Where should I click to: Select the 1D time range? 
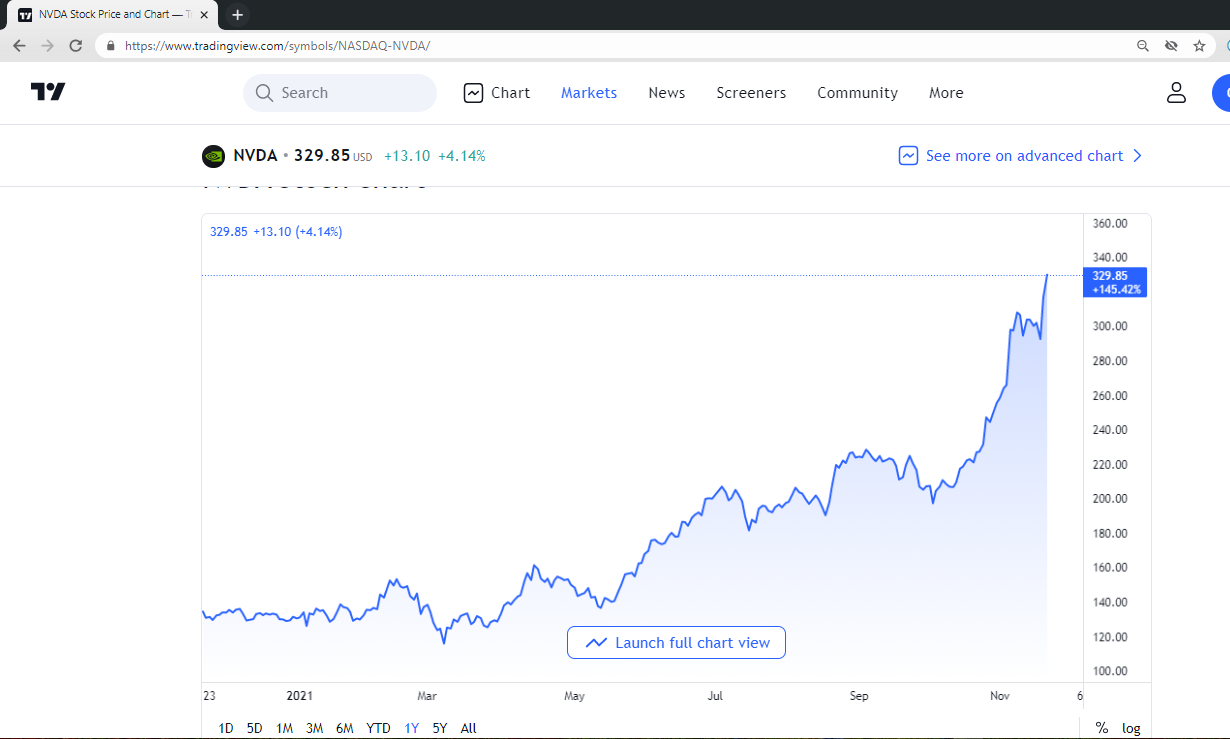pos(226,728)
